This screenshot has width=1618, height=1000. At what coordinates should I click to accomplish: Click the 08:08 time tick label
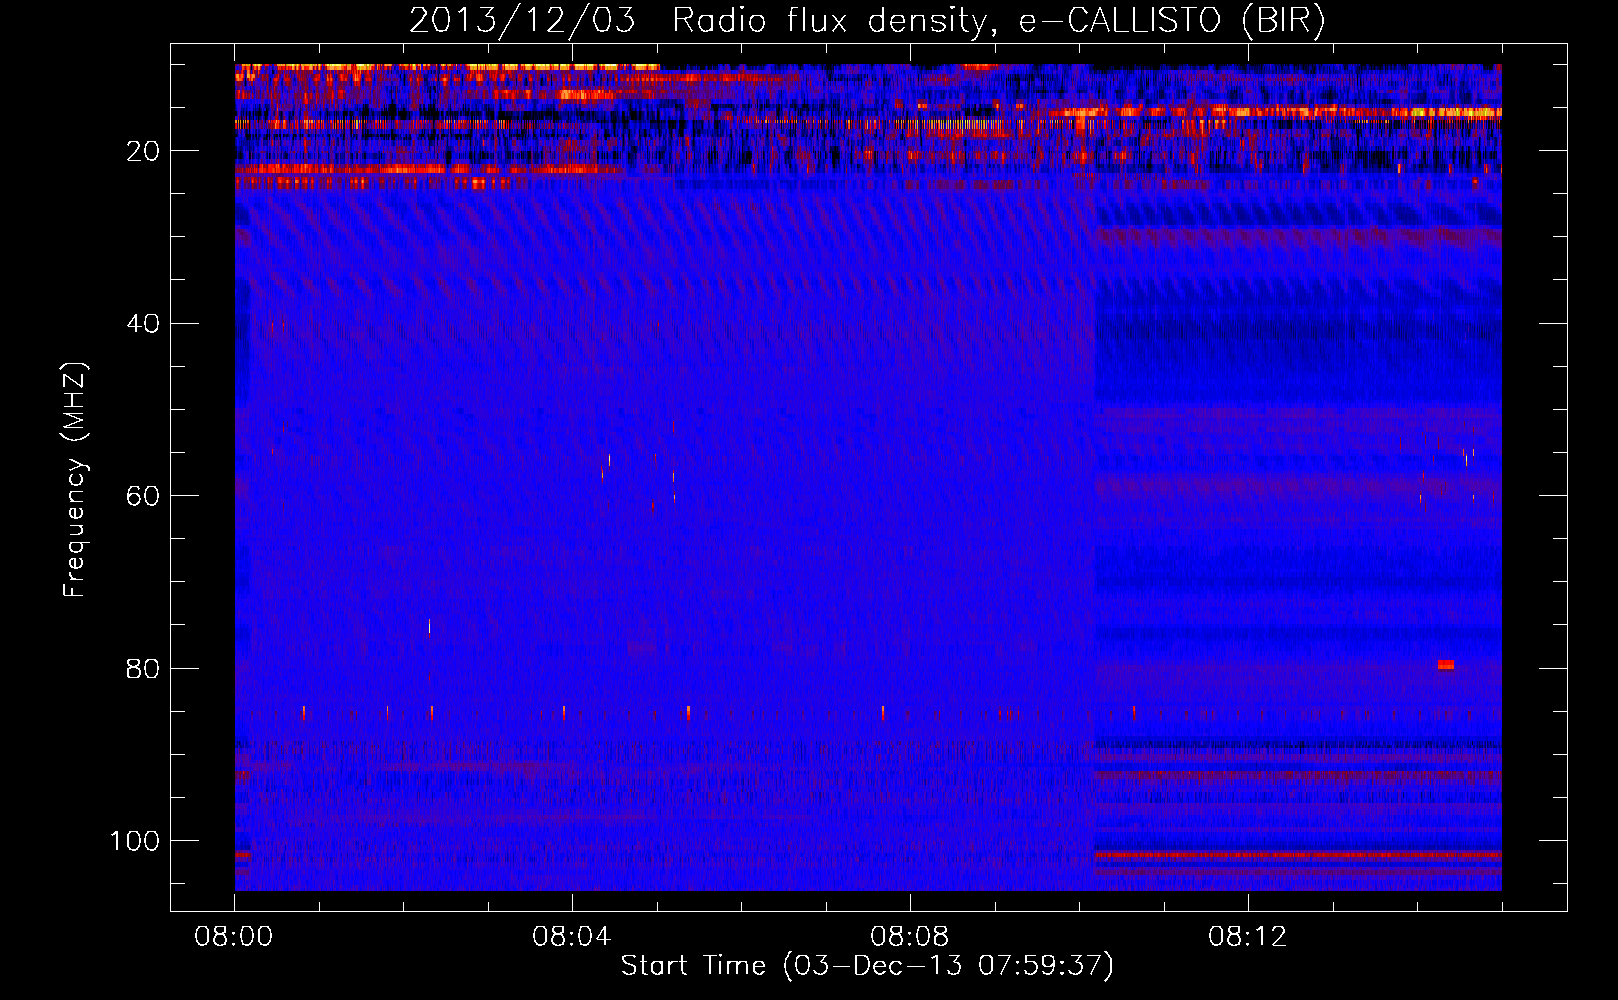coord(910,937)
